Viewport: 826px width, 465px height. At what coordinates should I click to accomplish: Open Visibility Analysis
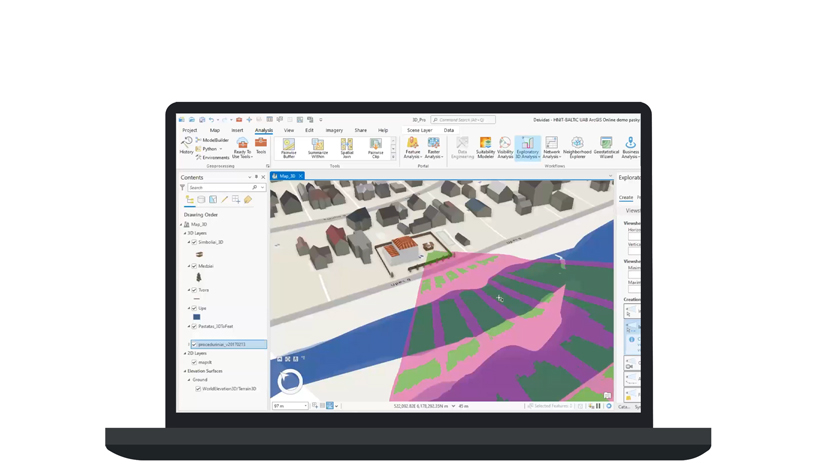505,148
